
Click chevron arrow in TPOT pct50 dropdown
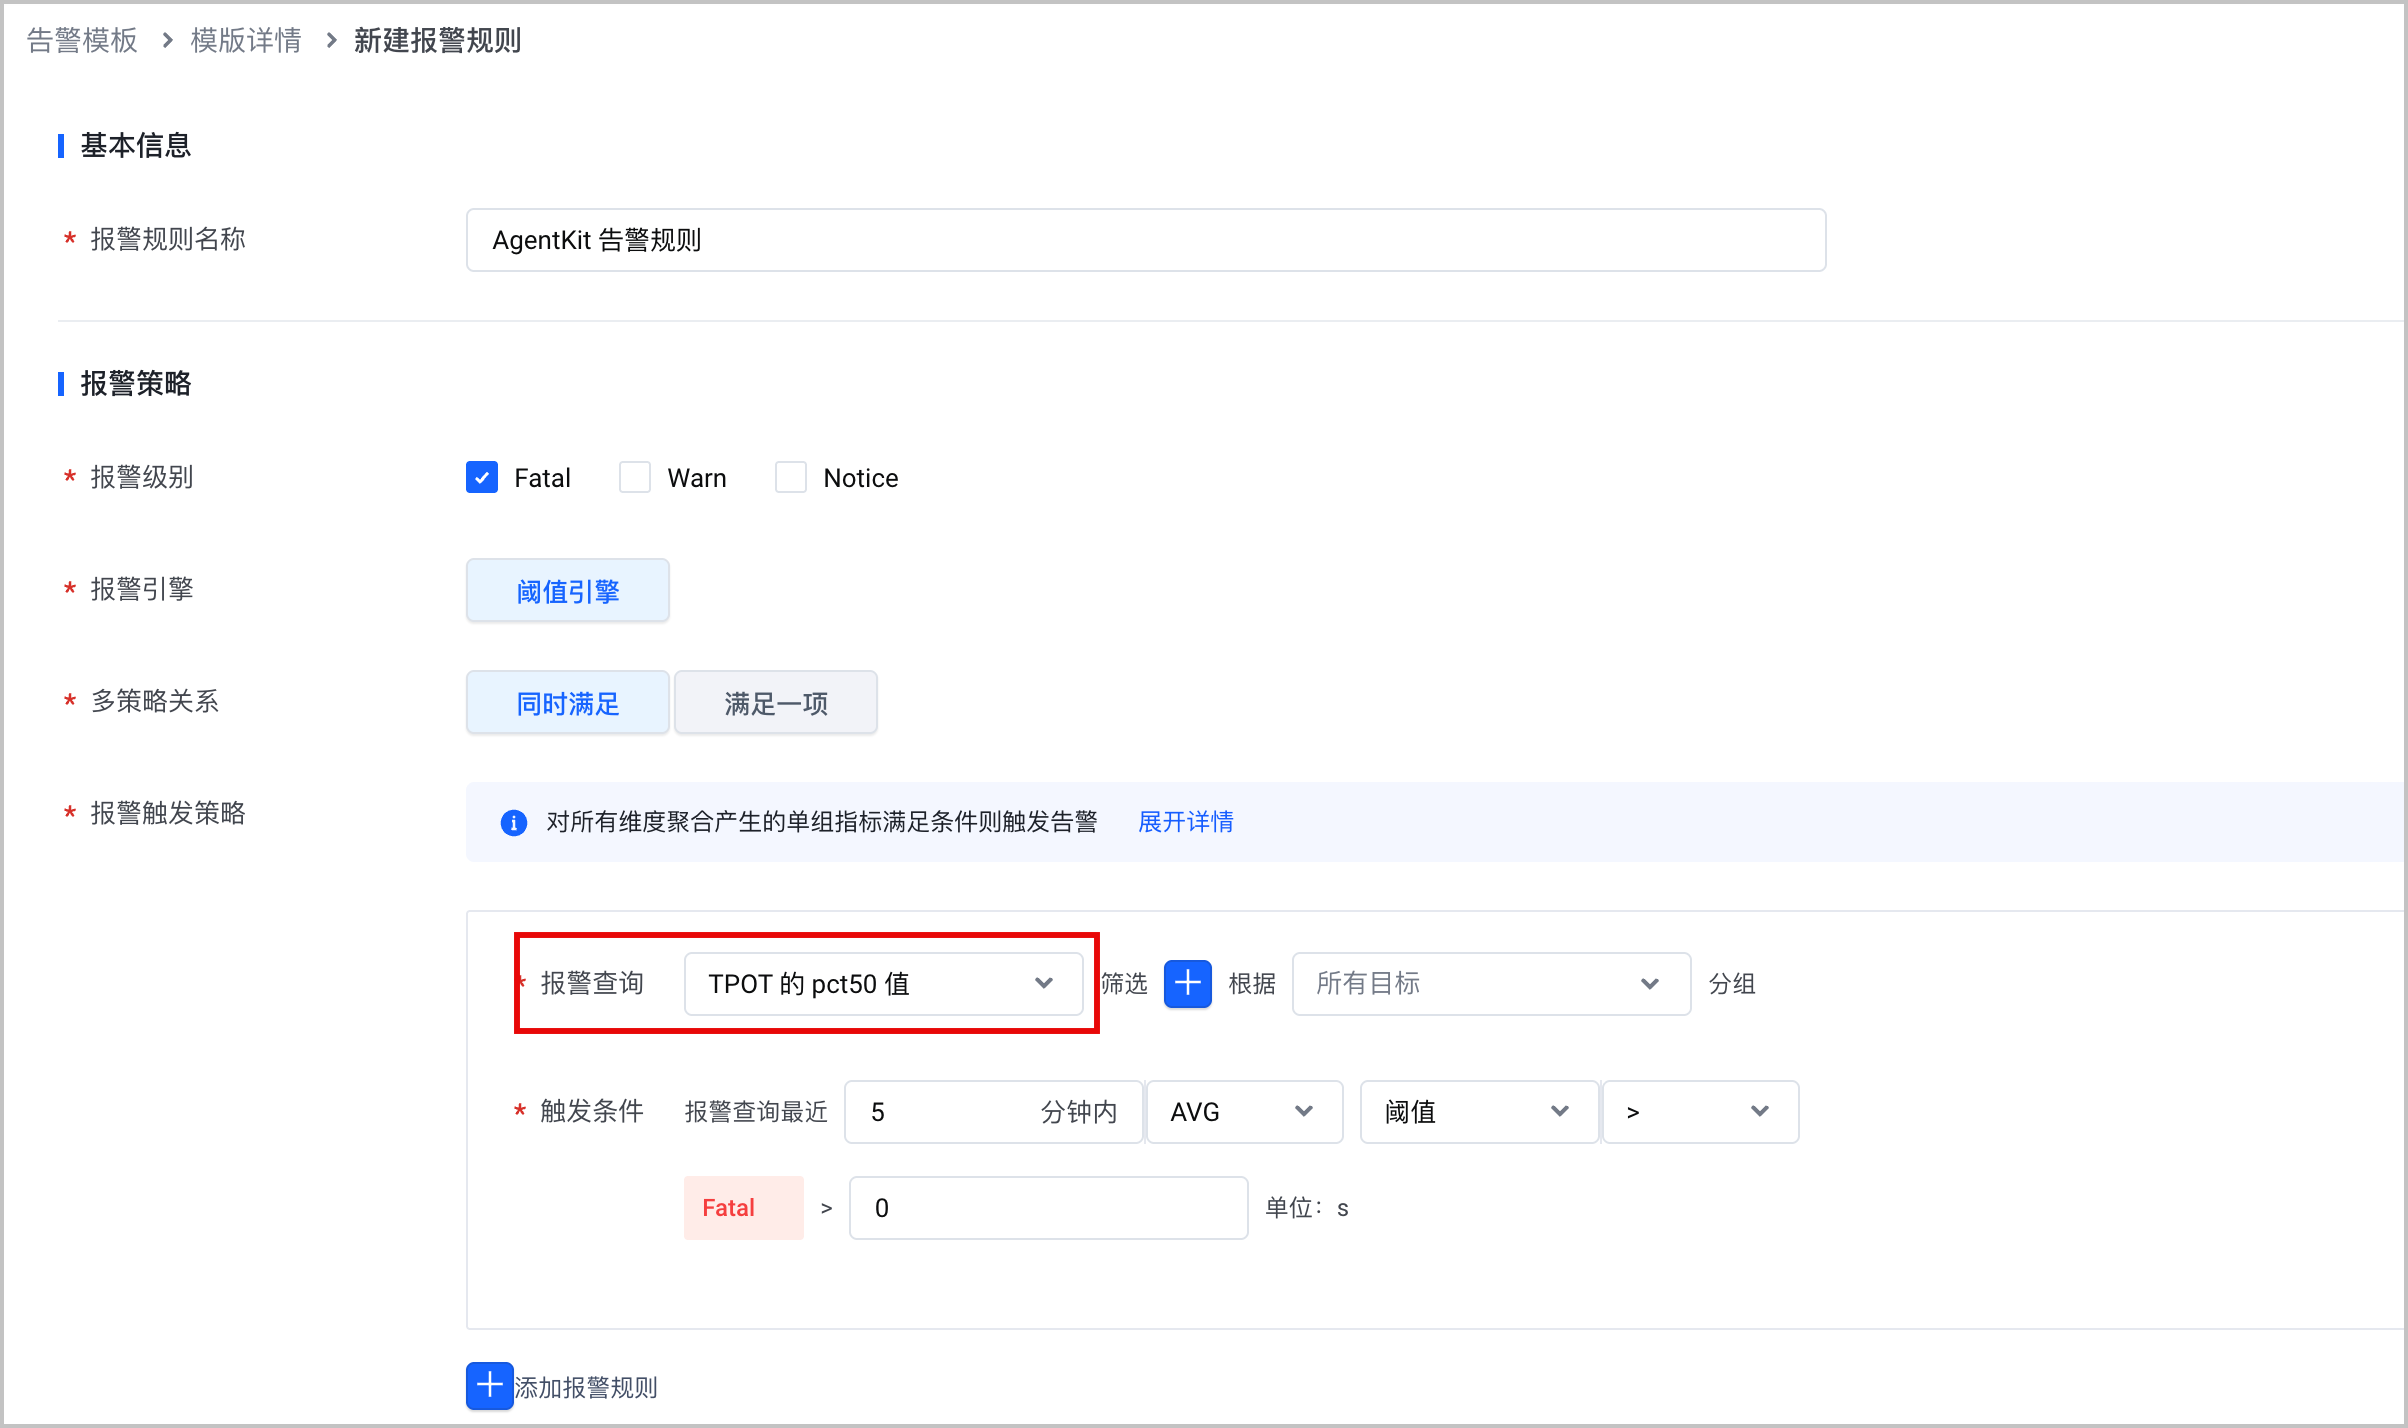[x=1044, y=984]
